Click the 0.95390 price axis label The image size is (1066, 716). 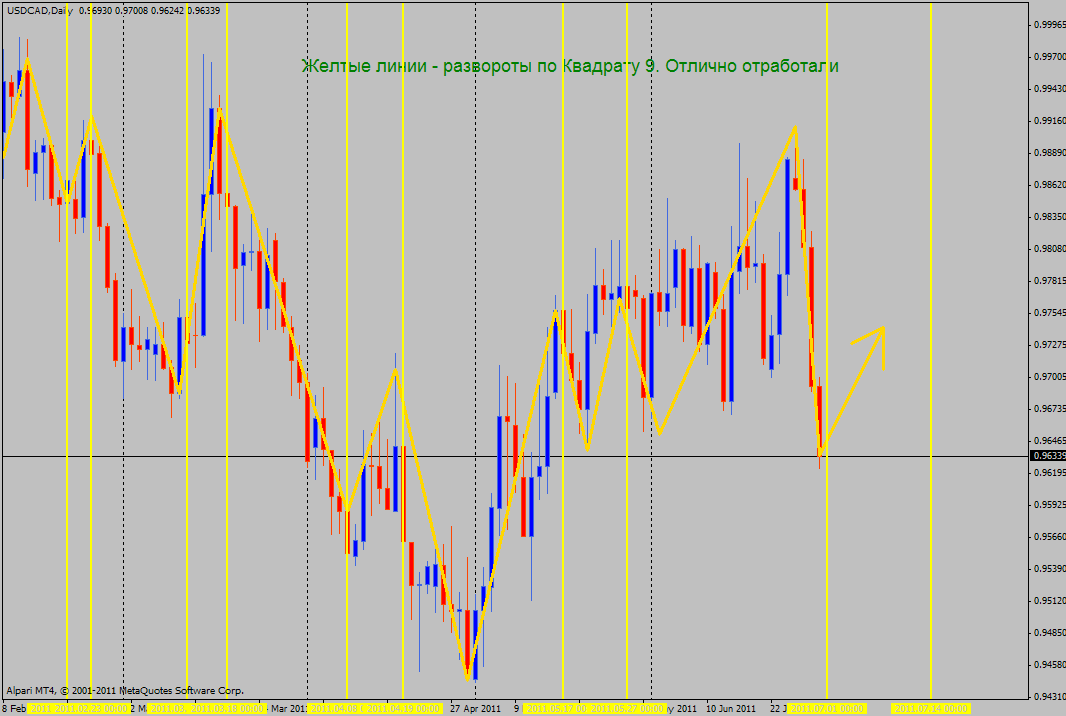[x=1048, y=568]
